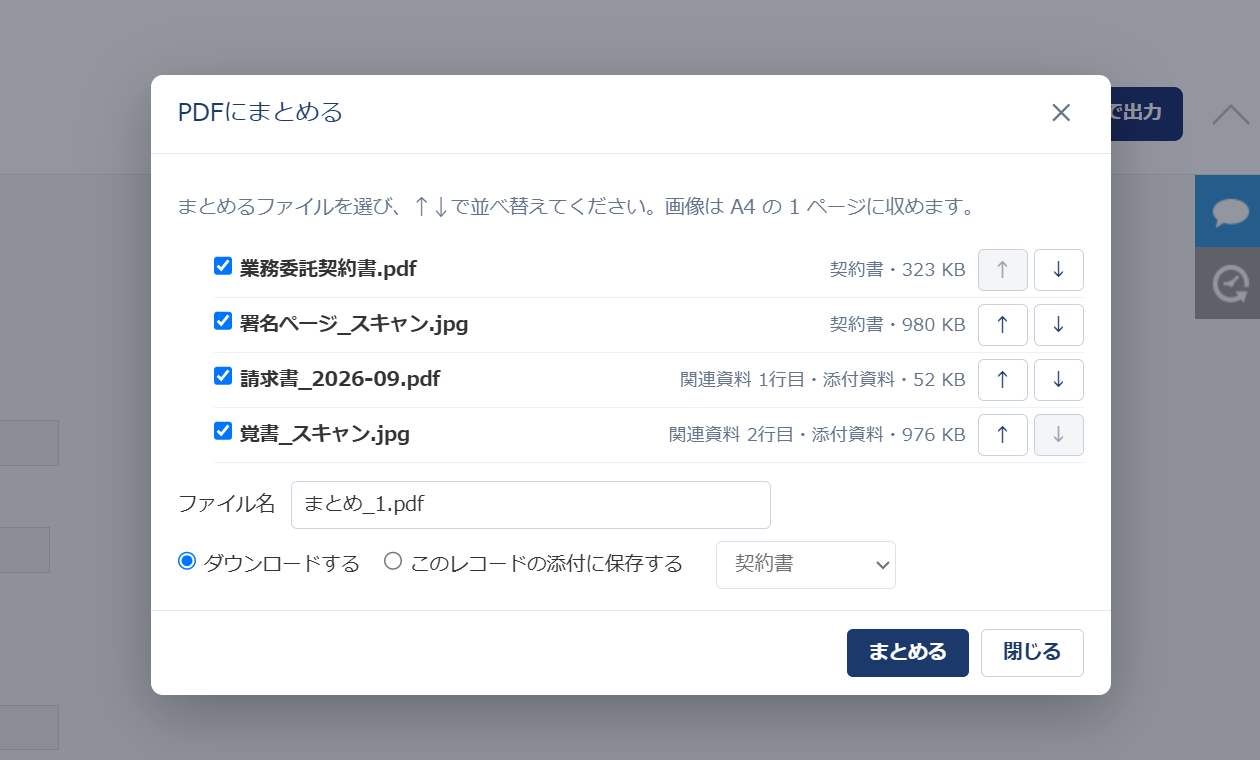The height and width of the screenshot is (760, 1260).
Task: Select このレコードの添付に保存する radio option
Action: pyautogui.click(x=393, y=561)
